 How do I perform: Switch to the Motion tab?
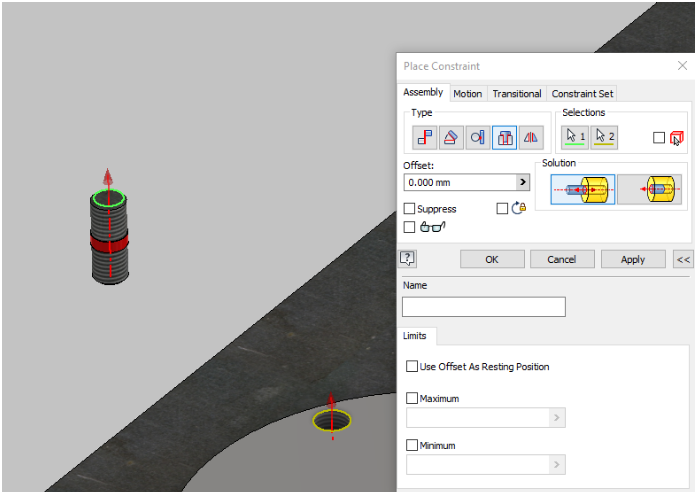(x=467, y=94)
